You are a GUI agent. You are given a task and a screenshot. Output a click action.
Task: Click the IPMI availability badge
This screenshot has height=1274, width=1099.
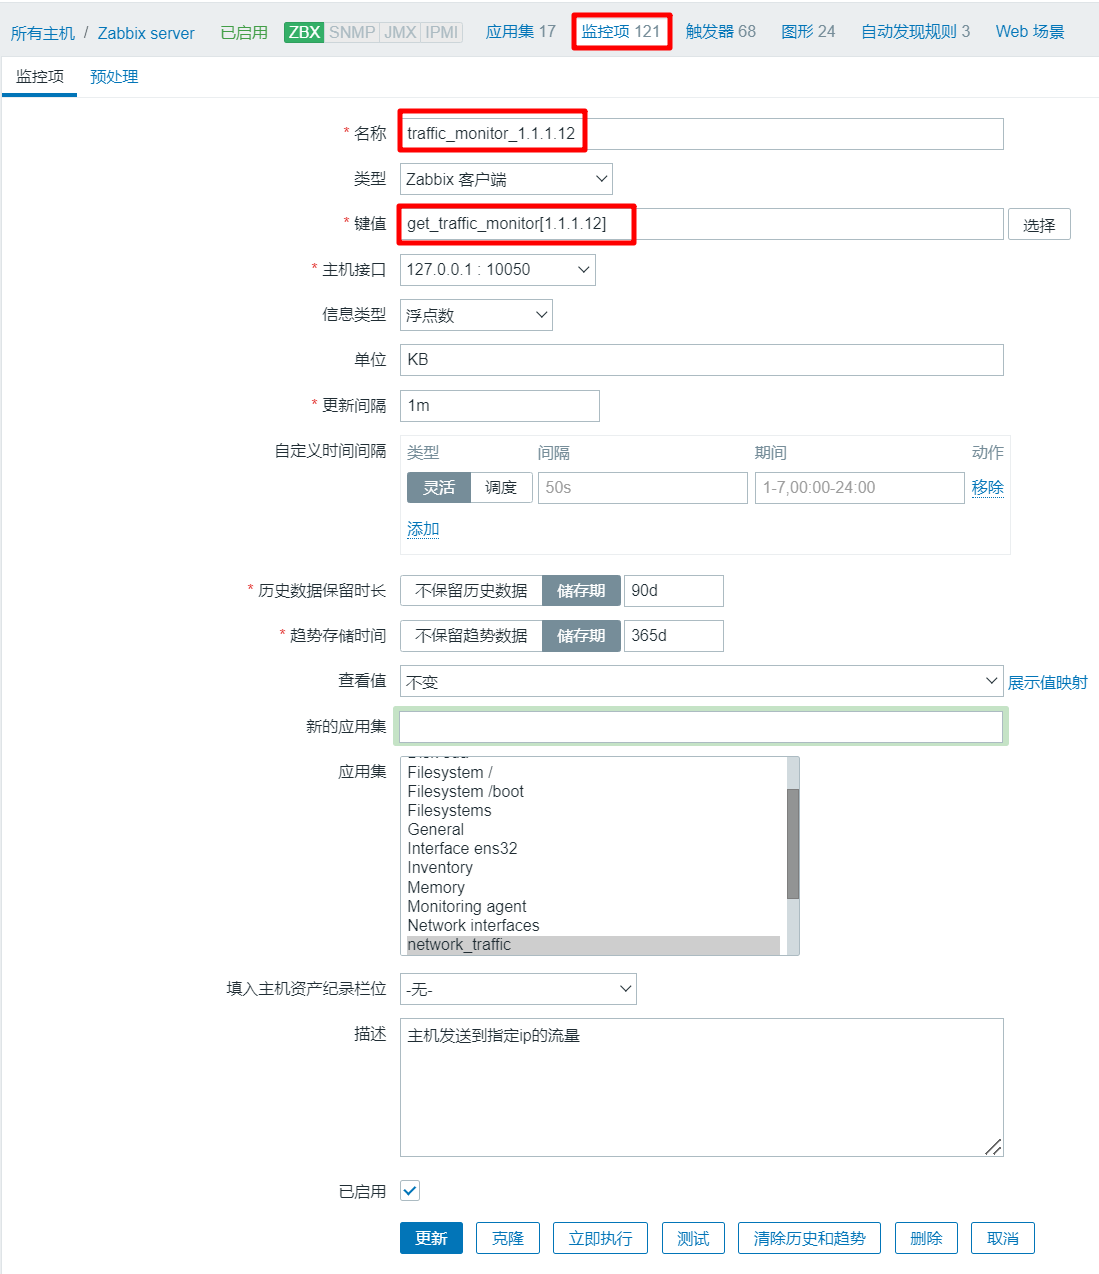441,32
